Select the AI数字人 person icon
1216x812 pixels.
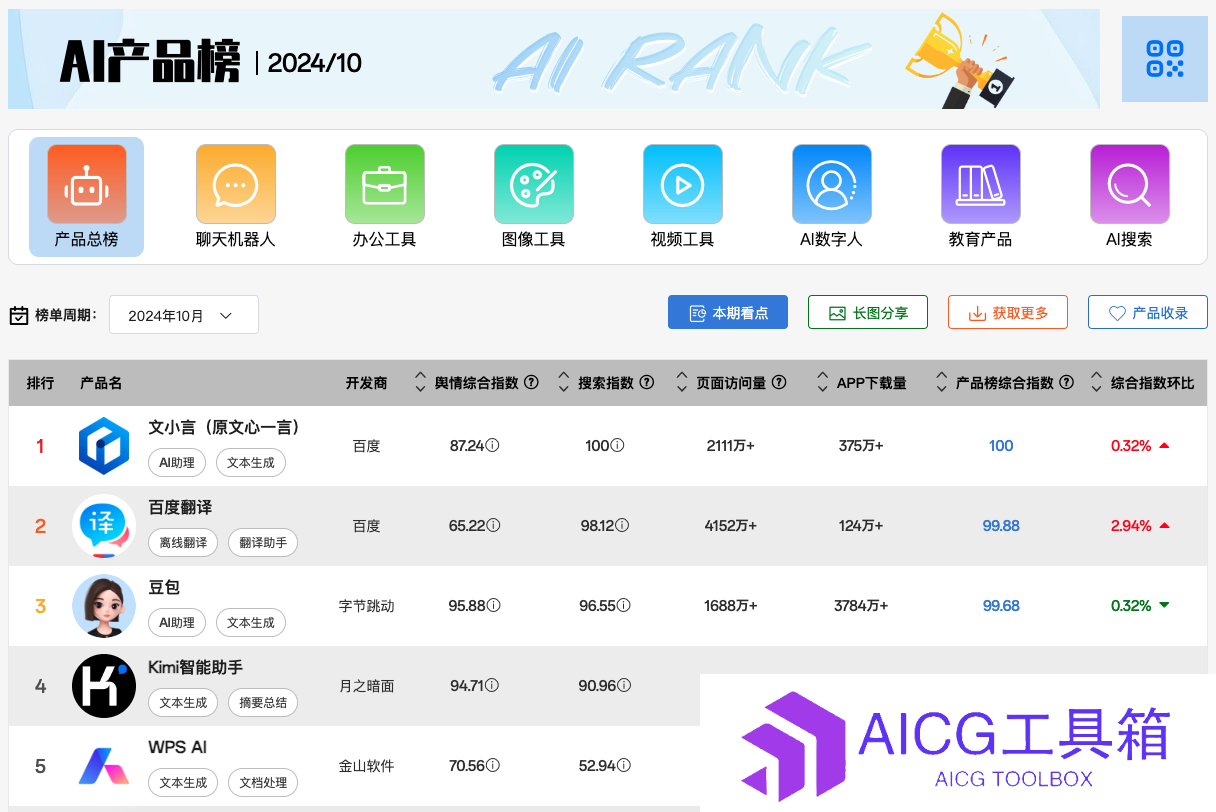pyautogui.click(x=832, y=184)
